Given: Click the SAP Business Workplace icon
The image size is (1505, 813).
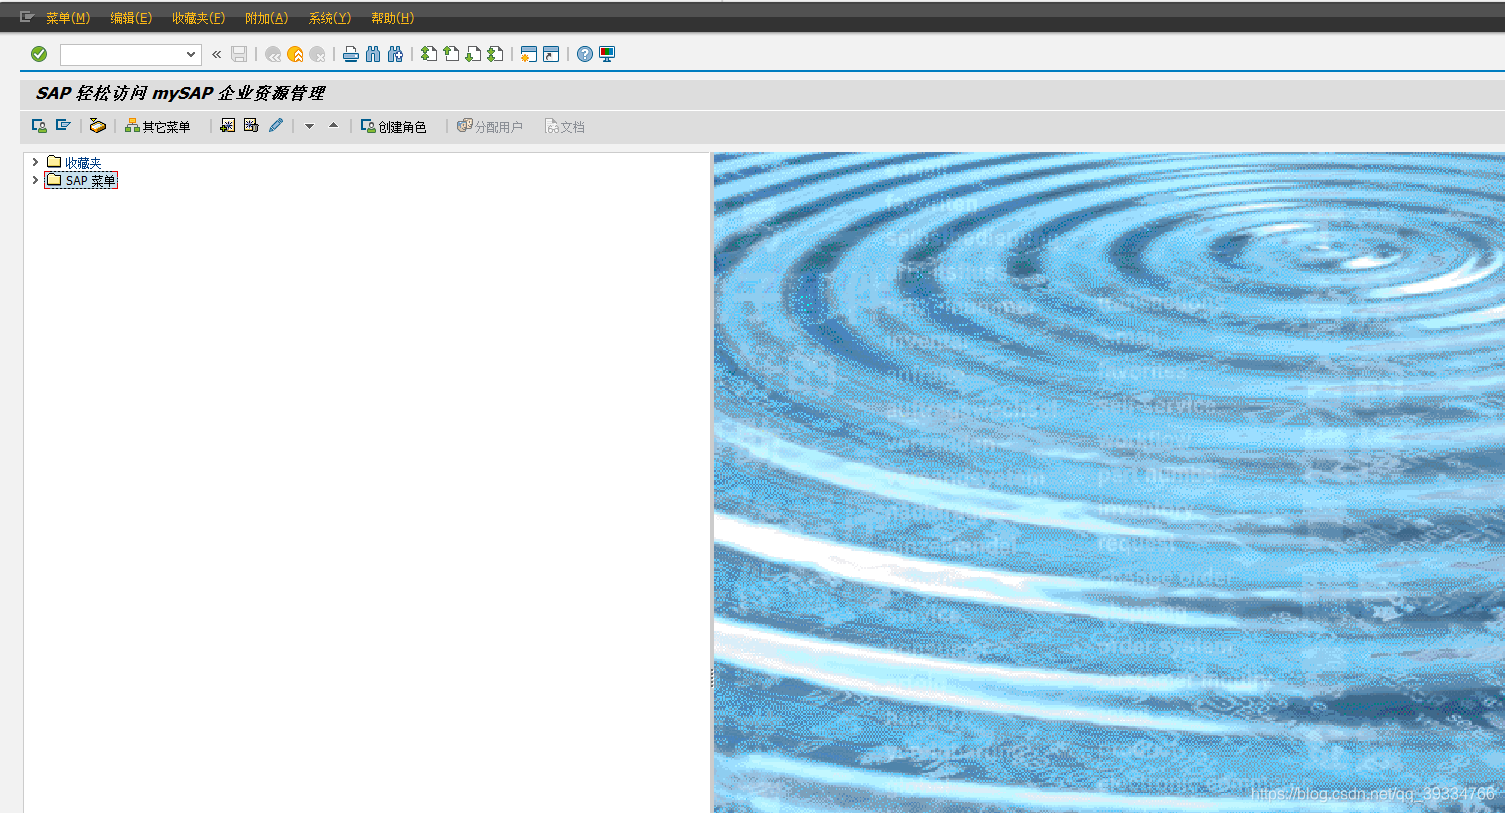Looking at the screenshot, I should point(97,126).
